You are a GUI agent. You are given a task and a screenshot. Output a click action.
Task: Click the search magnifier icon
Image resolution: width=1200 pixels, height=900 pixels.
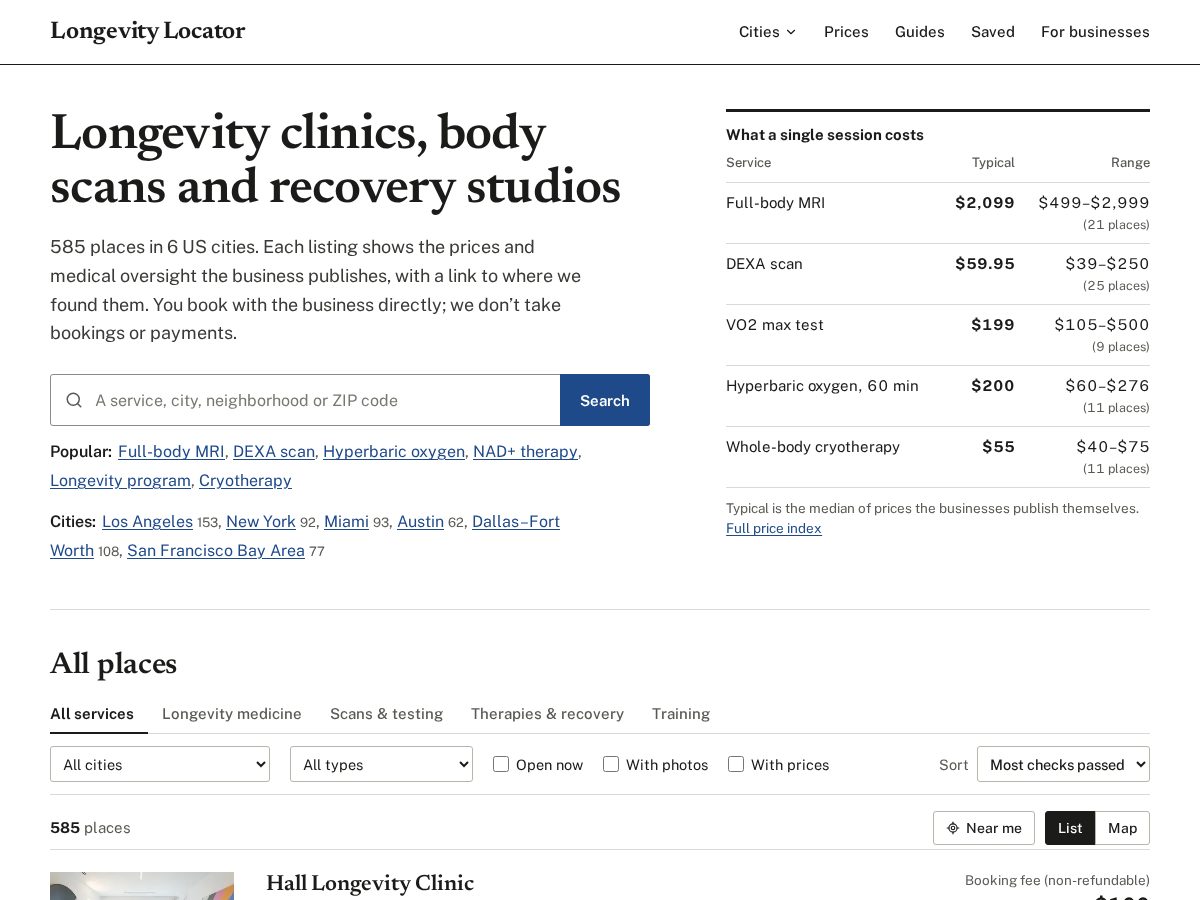[x=74, y=400]
